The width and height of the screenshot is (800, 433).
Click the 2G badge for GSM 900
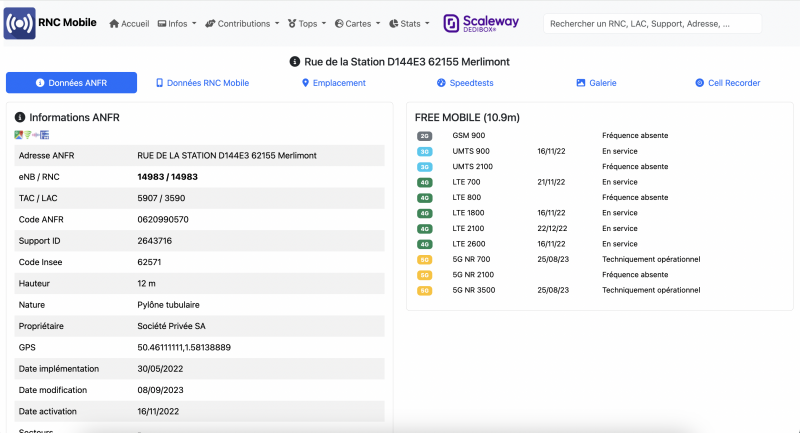pos(425,135)
